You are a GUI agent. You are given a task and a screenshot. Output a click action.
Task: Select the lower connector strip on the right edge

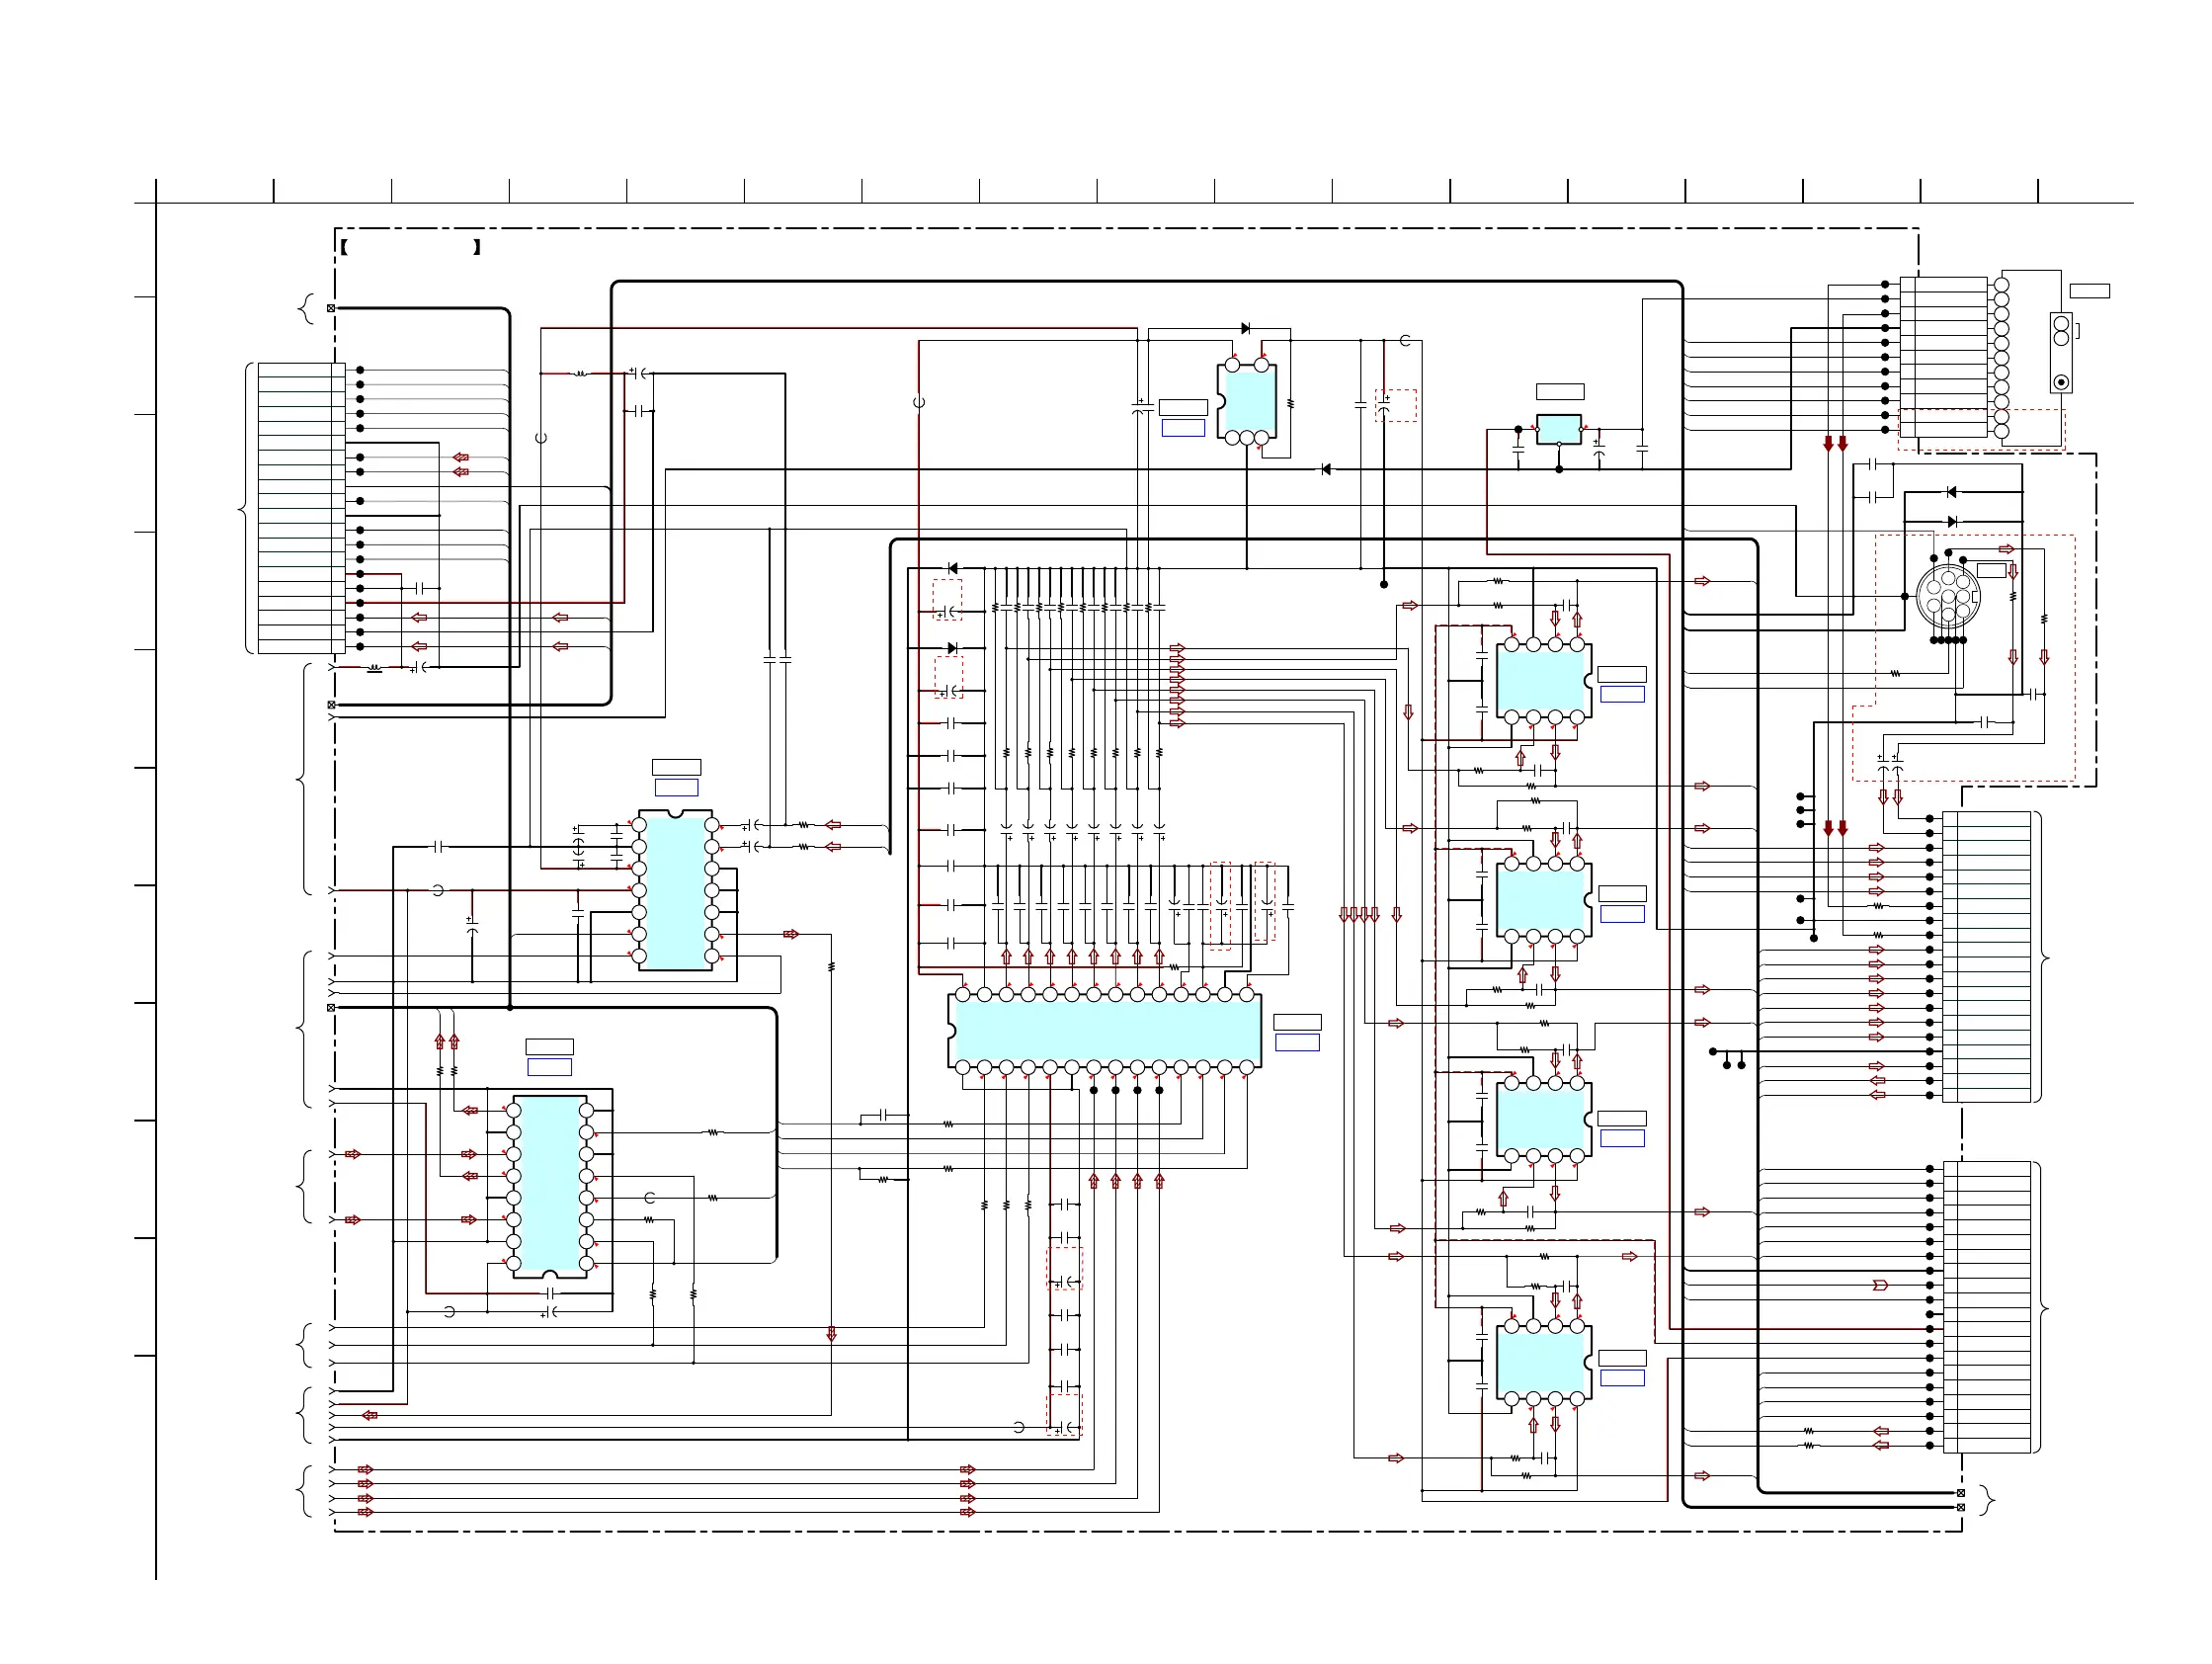[1986, 1307]
